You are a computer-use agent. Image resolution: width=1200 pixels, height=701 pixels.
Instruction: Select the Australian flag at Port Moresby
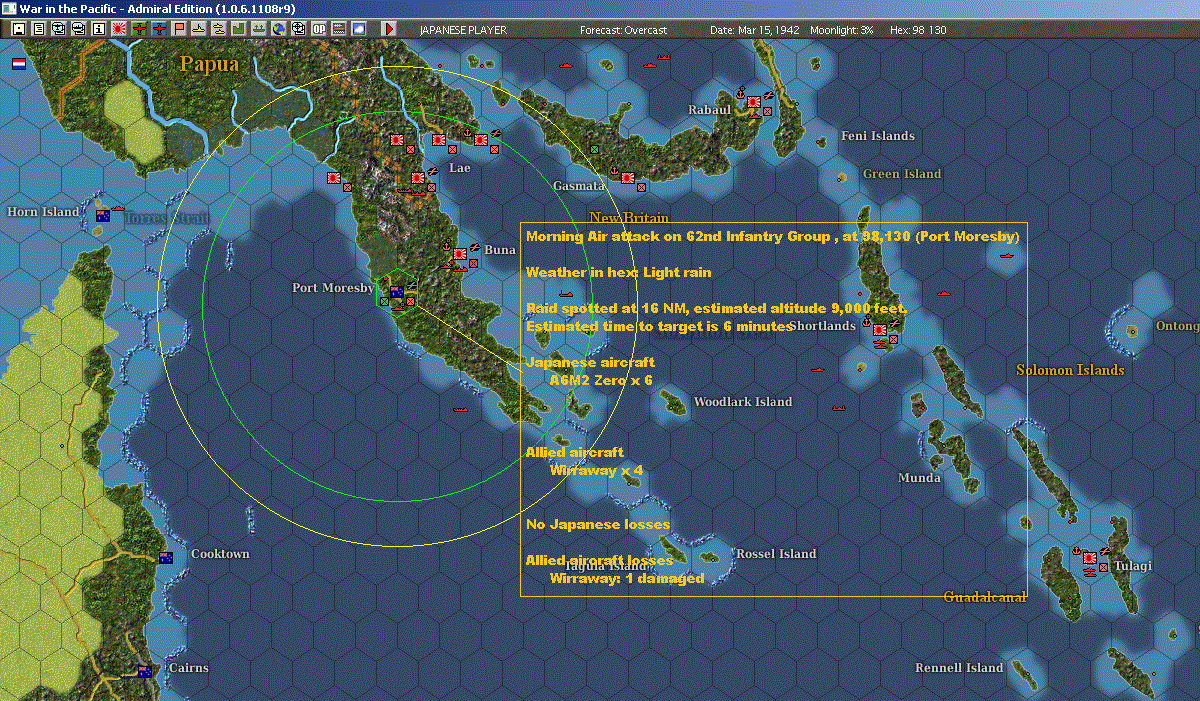point(396,292)
